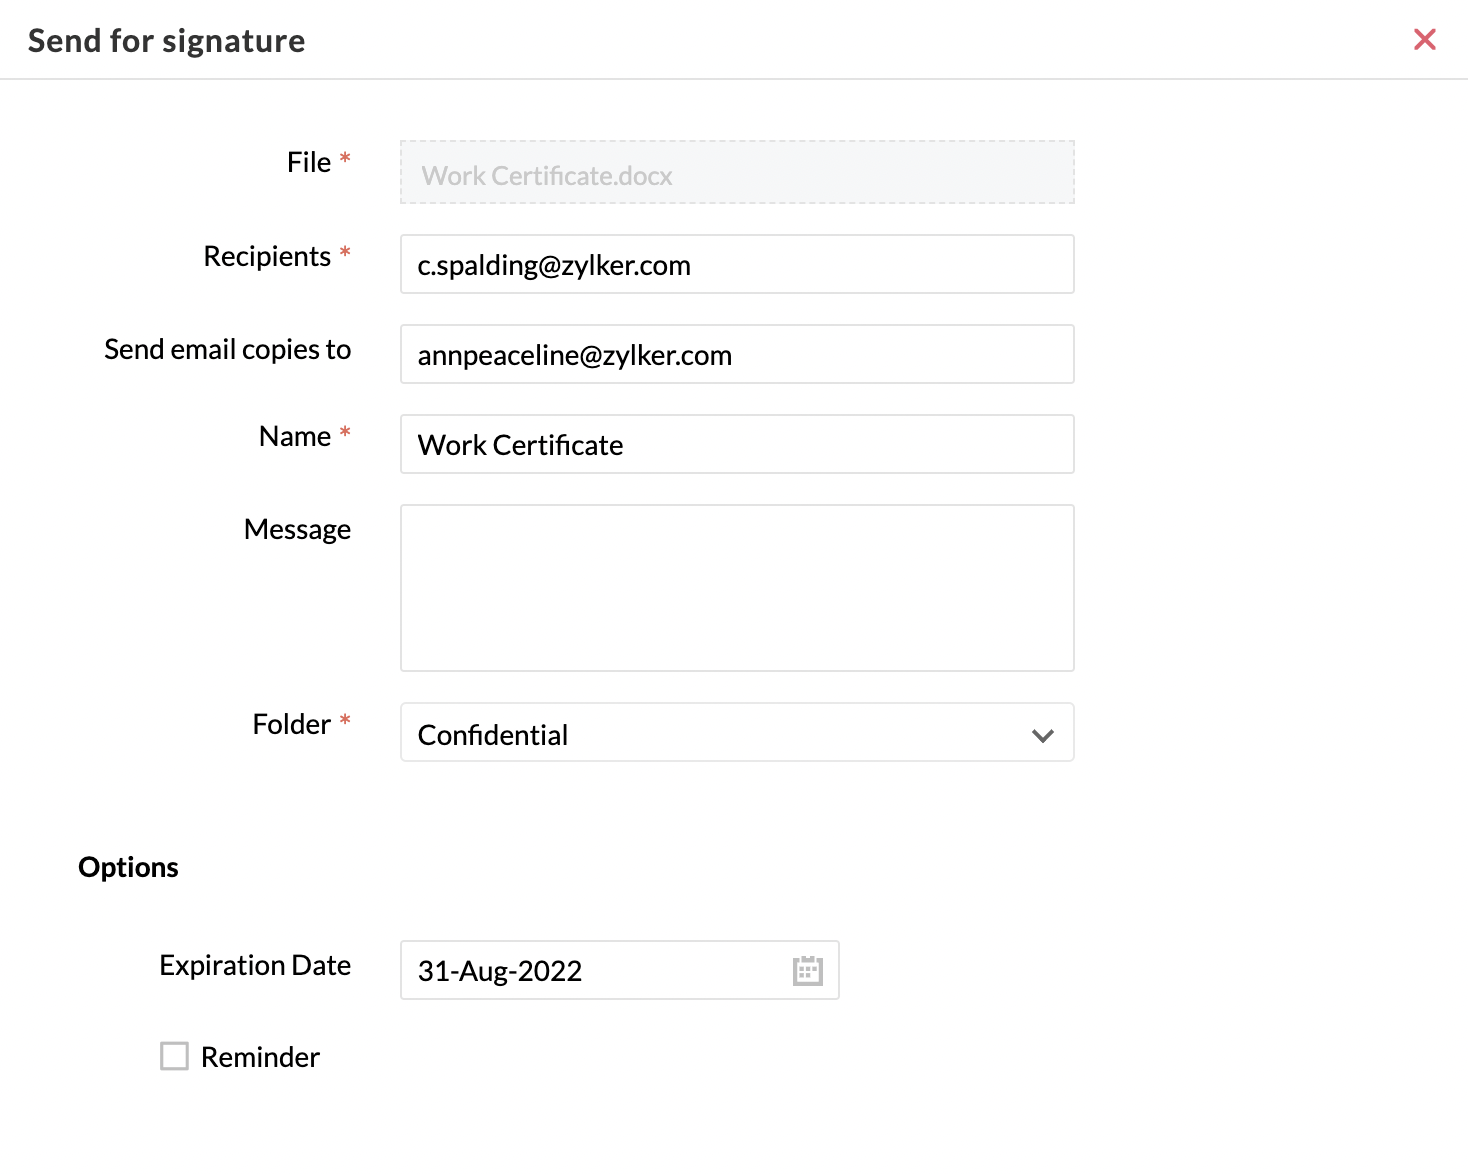Click the Message field label
1468x1174 pixels.
(297, 529)
